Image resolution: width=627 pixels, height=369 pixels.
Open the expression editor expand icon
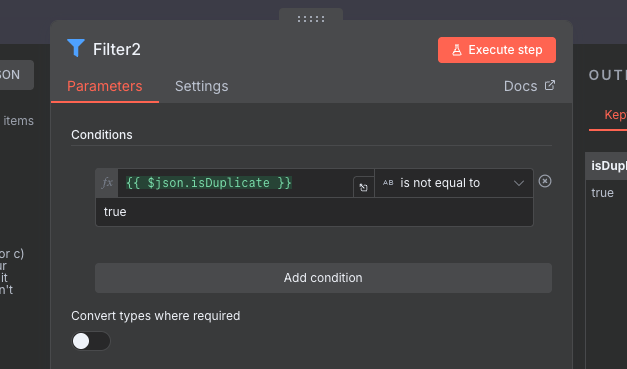(x=363, y=187)
